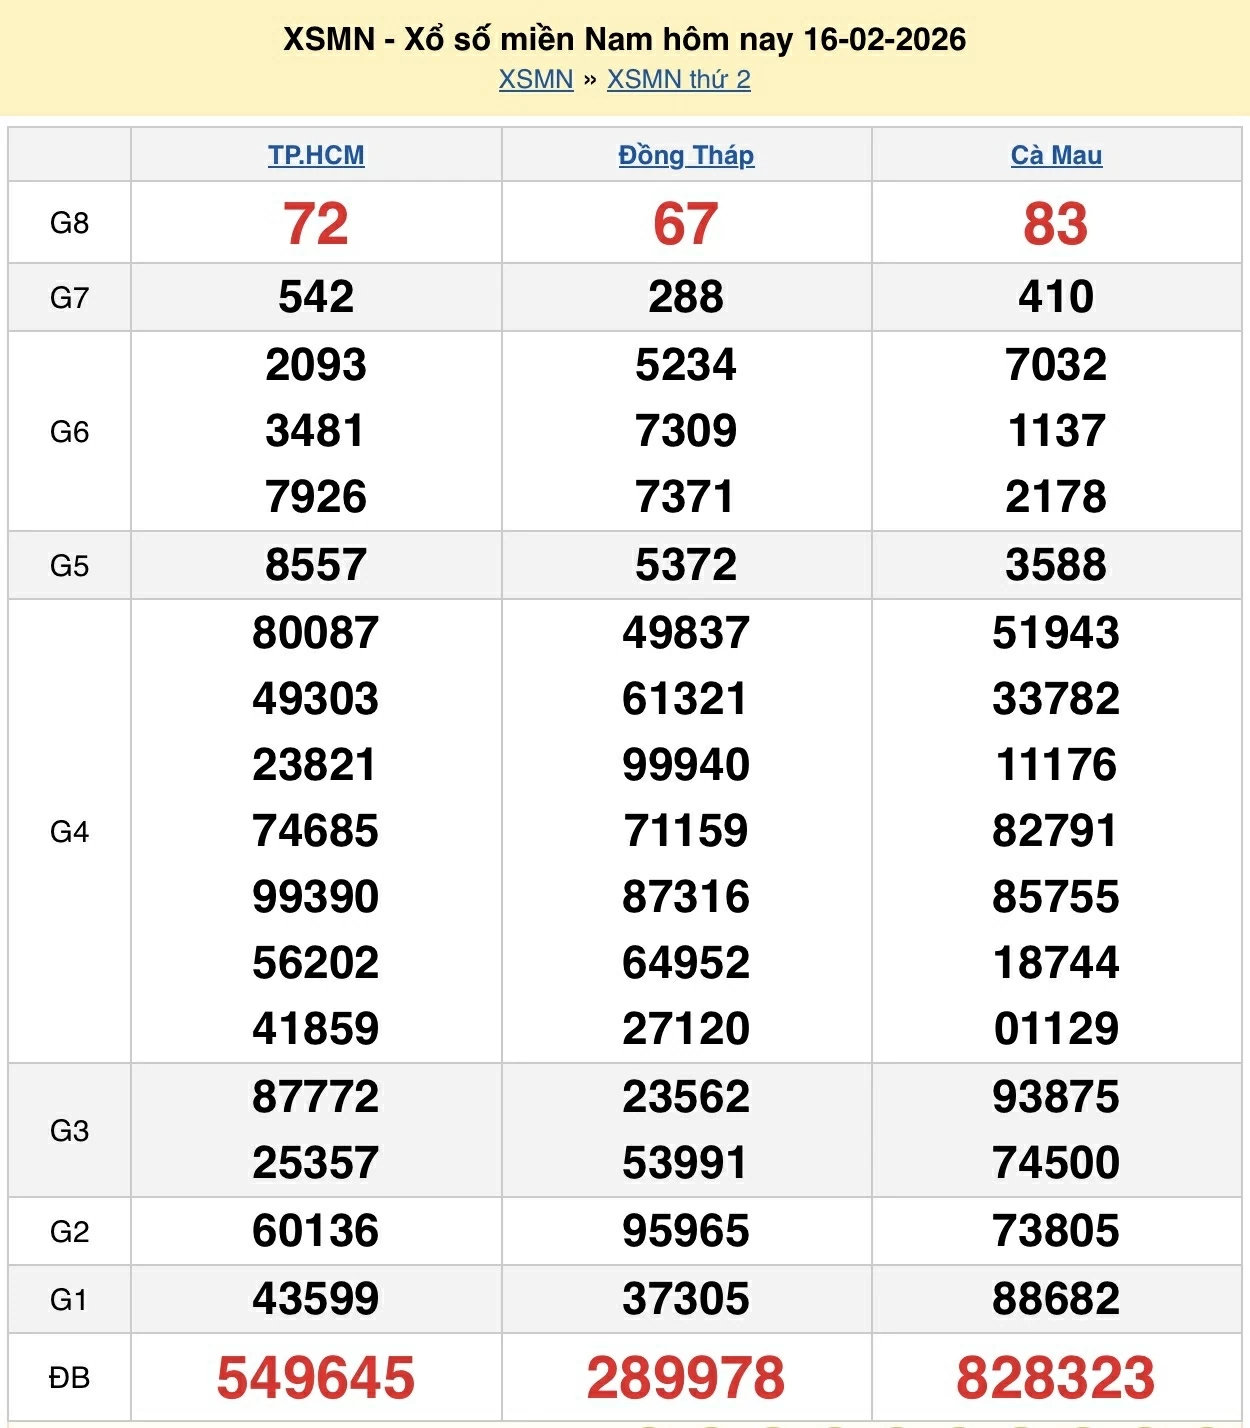Image resolution: width=1250 pixels, height=1428 pixels.
Task: Click the page title XSMN 16-02-2026
Action: (x=624, y=39)
